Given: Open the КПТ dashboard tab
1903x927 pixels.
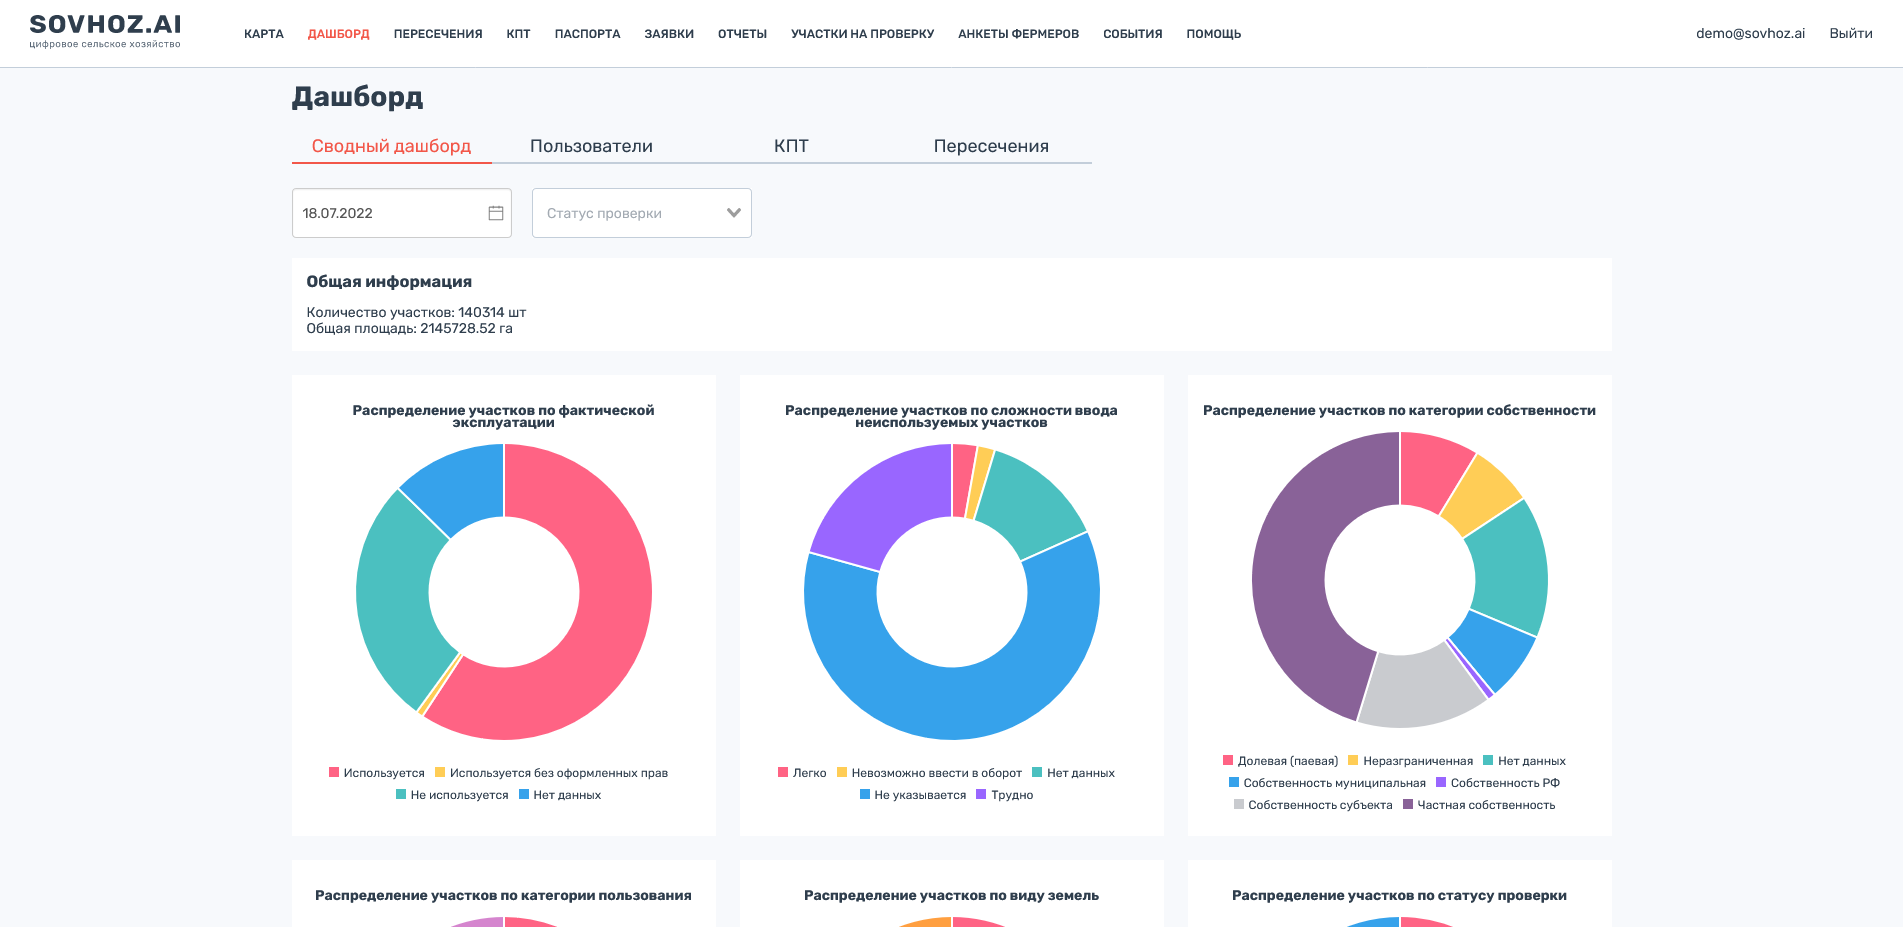Looking at the screenshot, I should pos(791,146).
